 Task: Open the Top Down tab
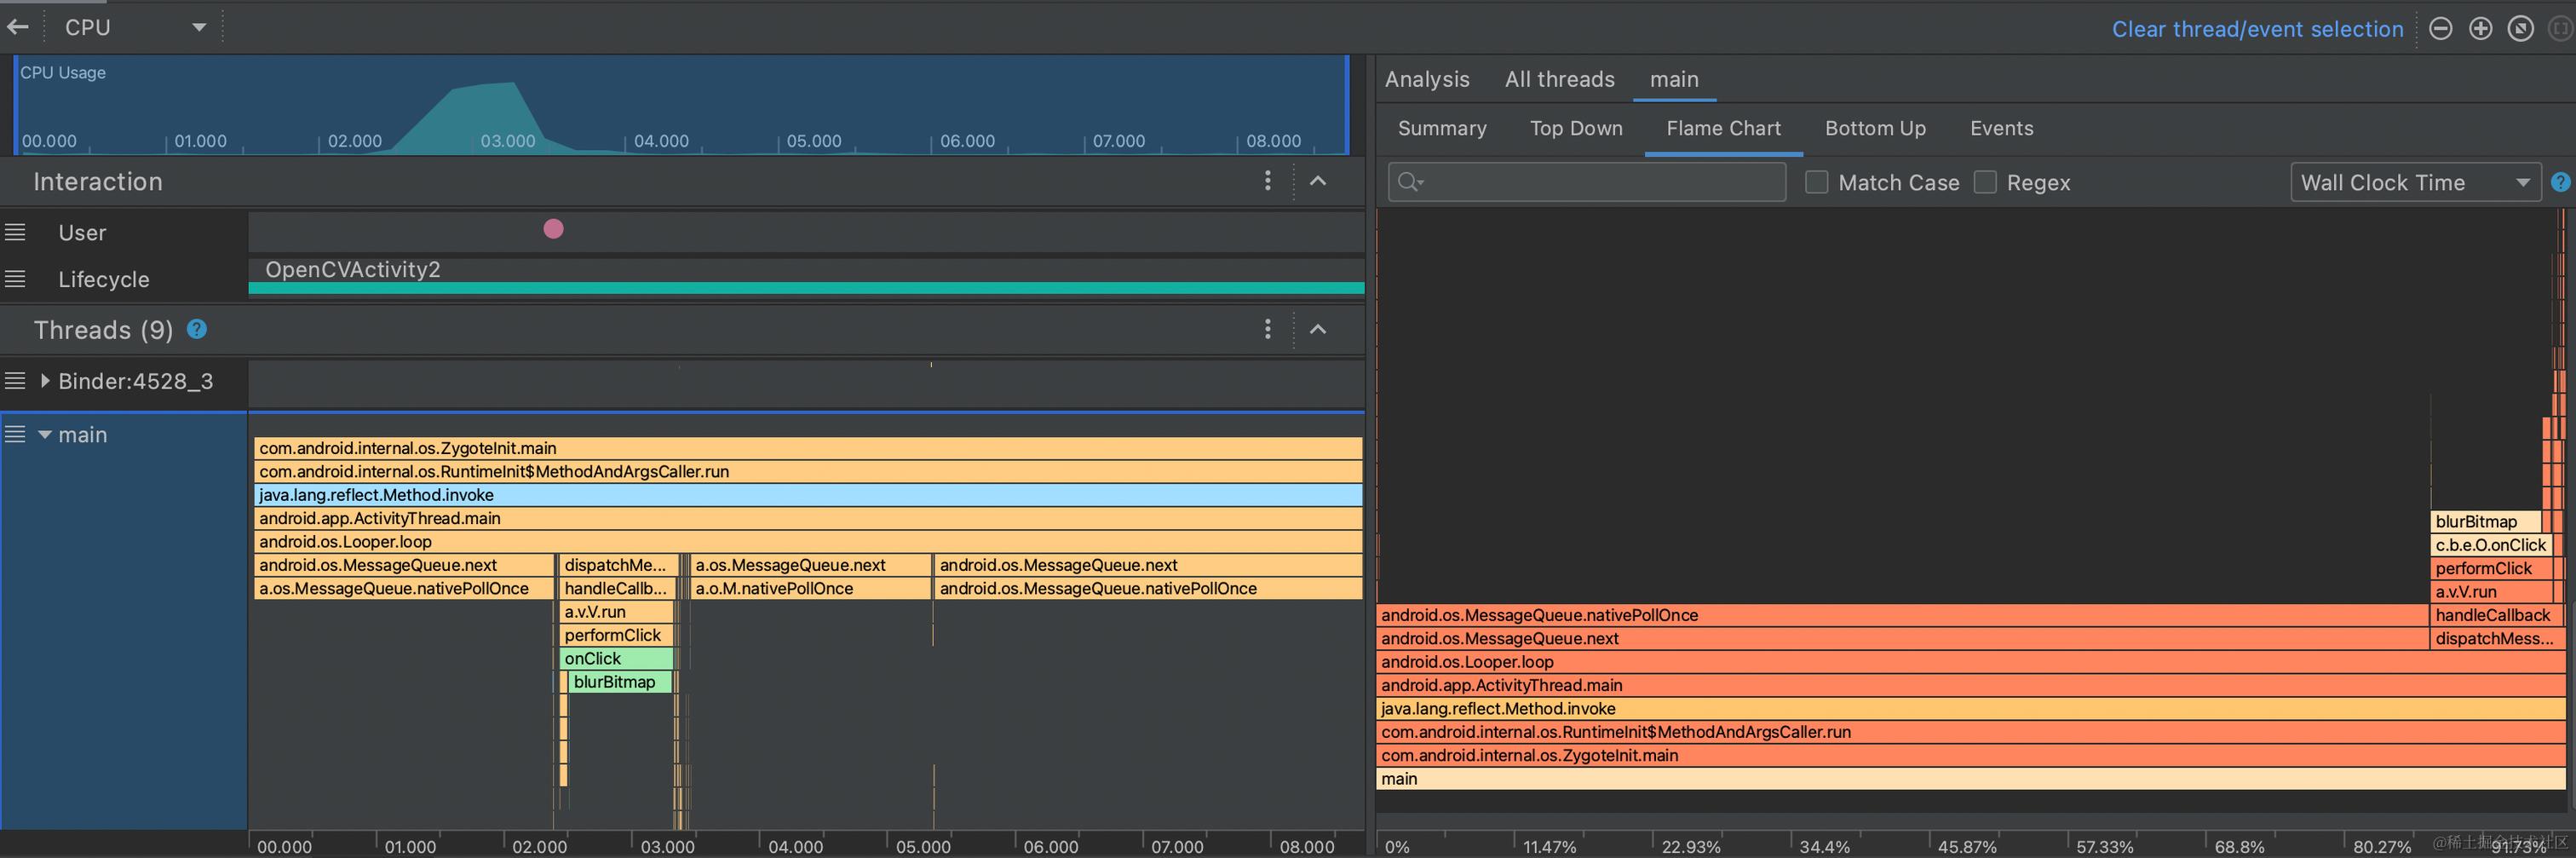(x=1576, y=128)
